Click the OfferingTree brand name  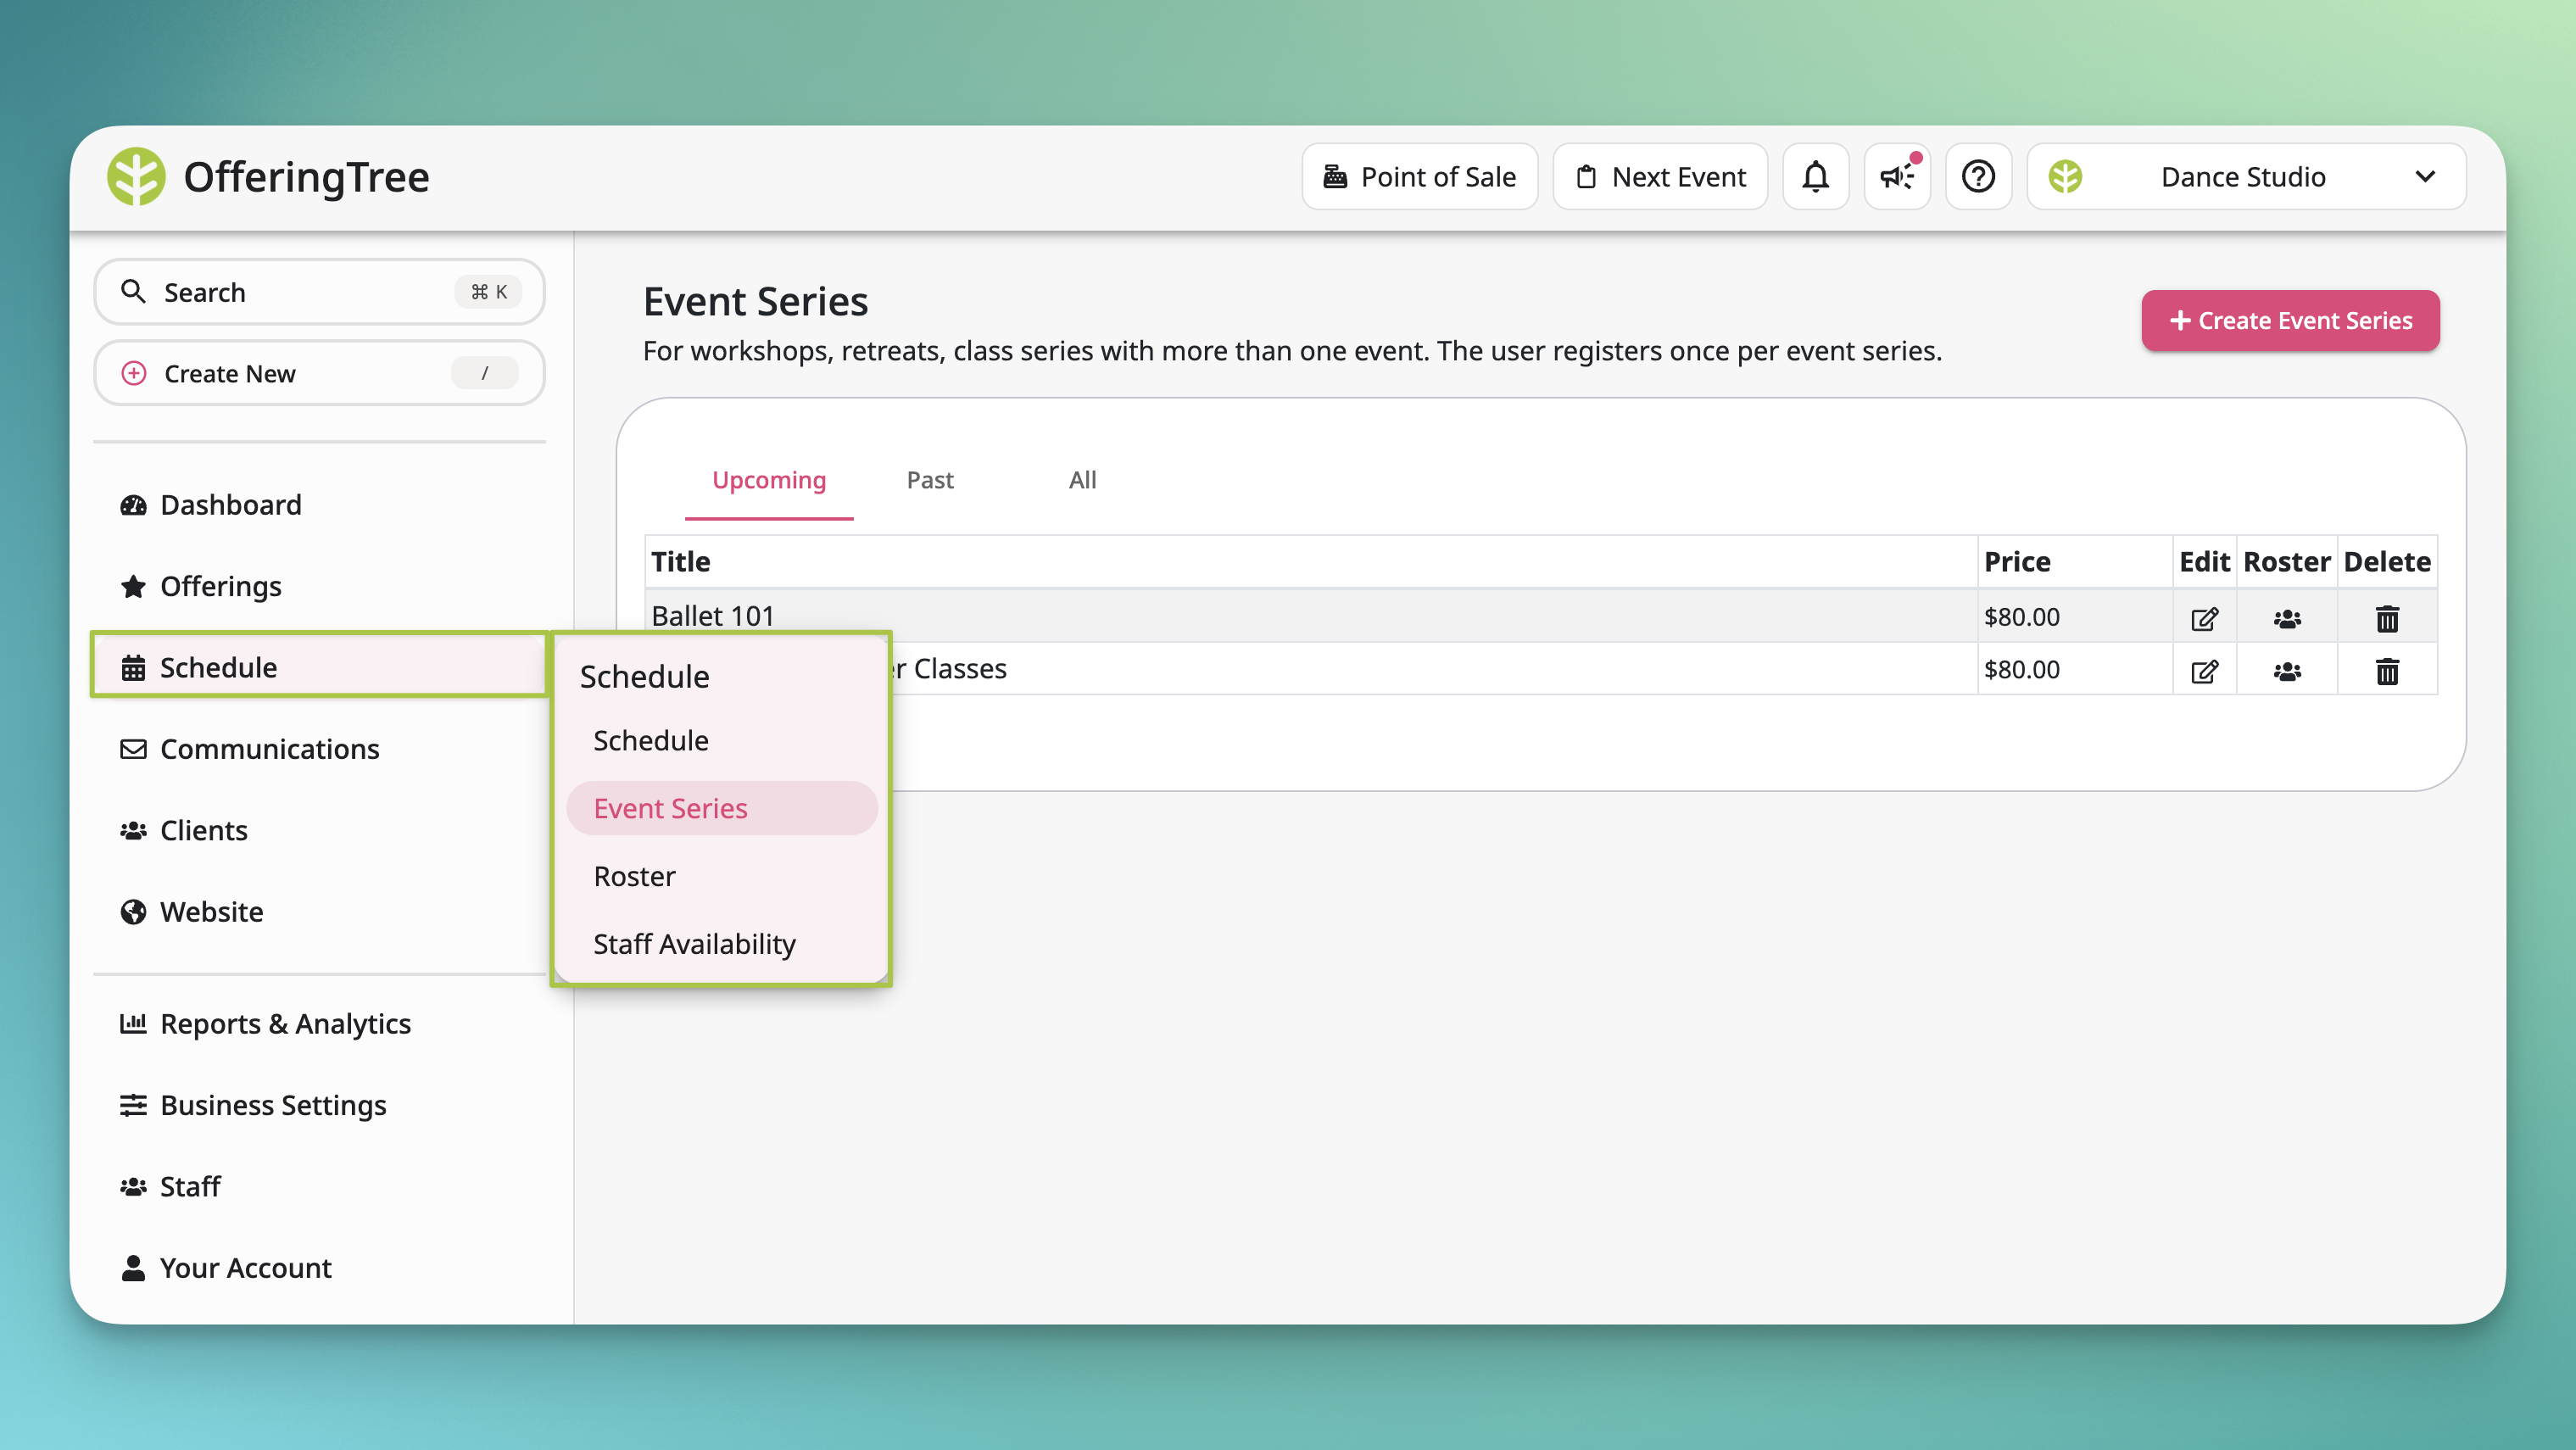(306, 177)
